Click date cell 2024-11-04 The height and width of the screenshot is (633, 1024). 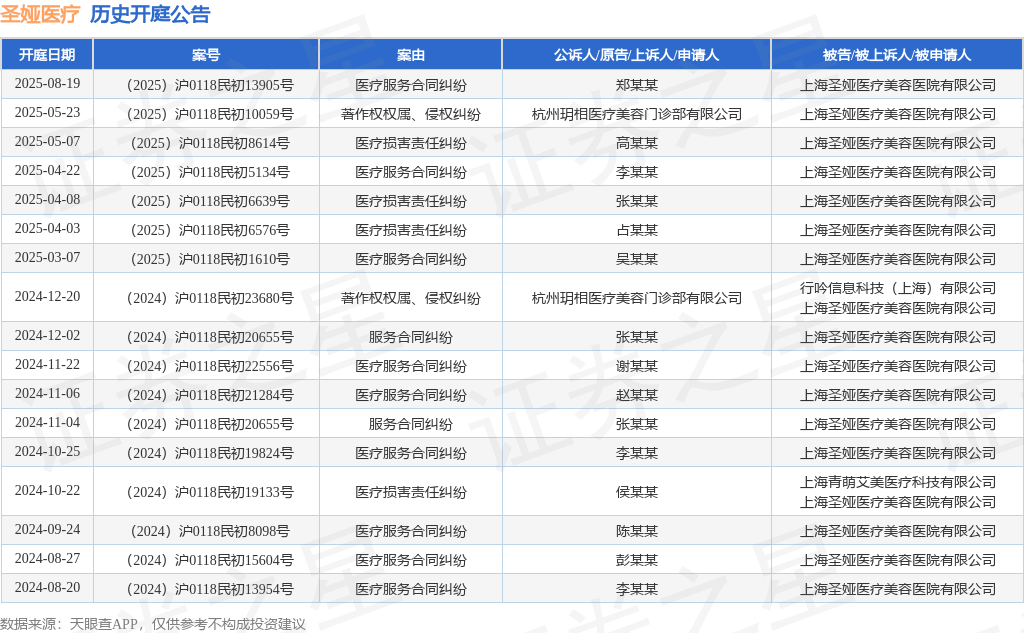pos(47,422)
